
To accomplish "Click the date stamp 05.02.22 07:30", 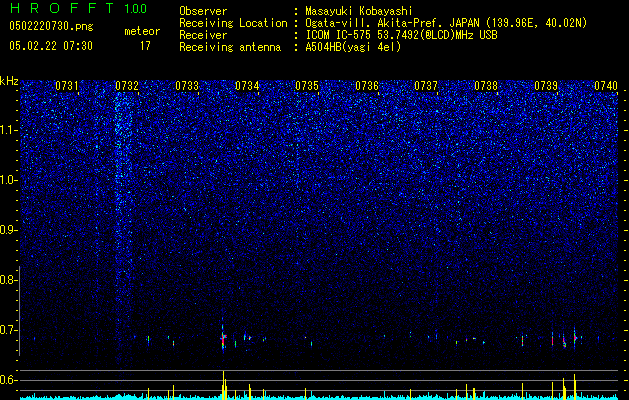I will point(51,46).
